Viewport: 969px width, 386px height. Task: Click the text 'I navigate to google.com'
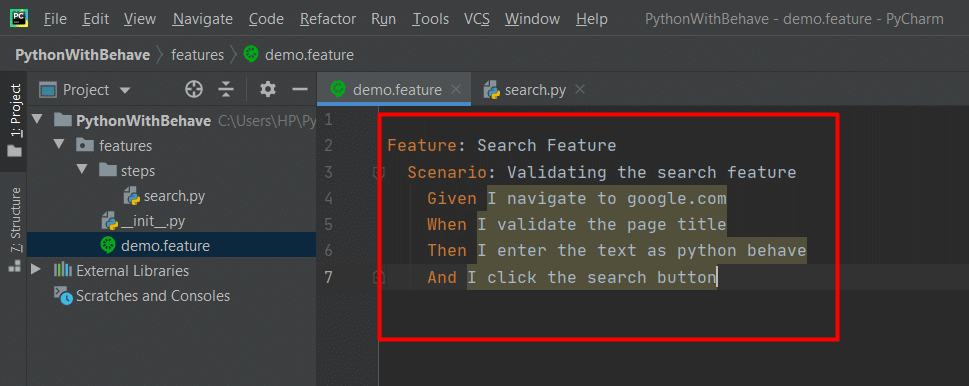coord(607,198)
